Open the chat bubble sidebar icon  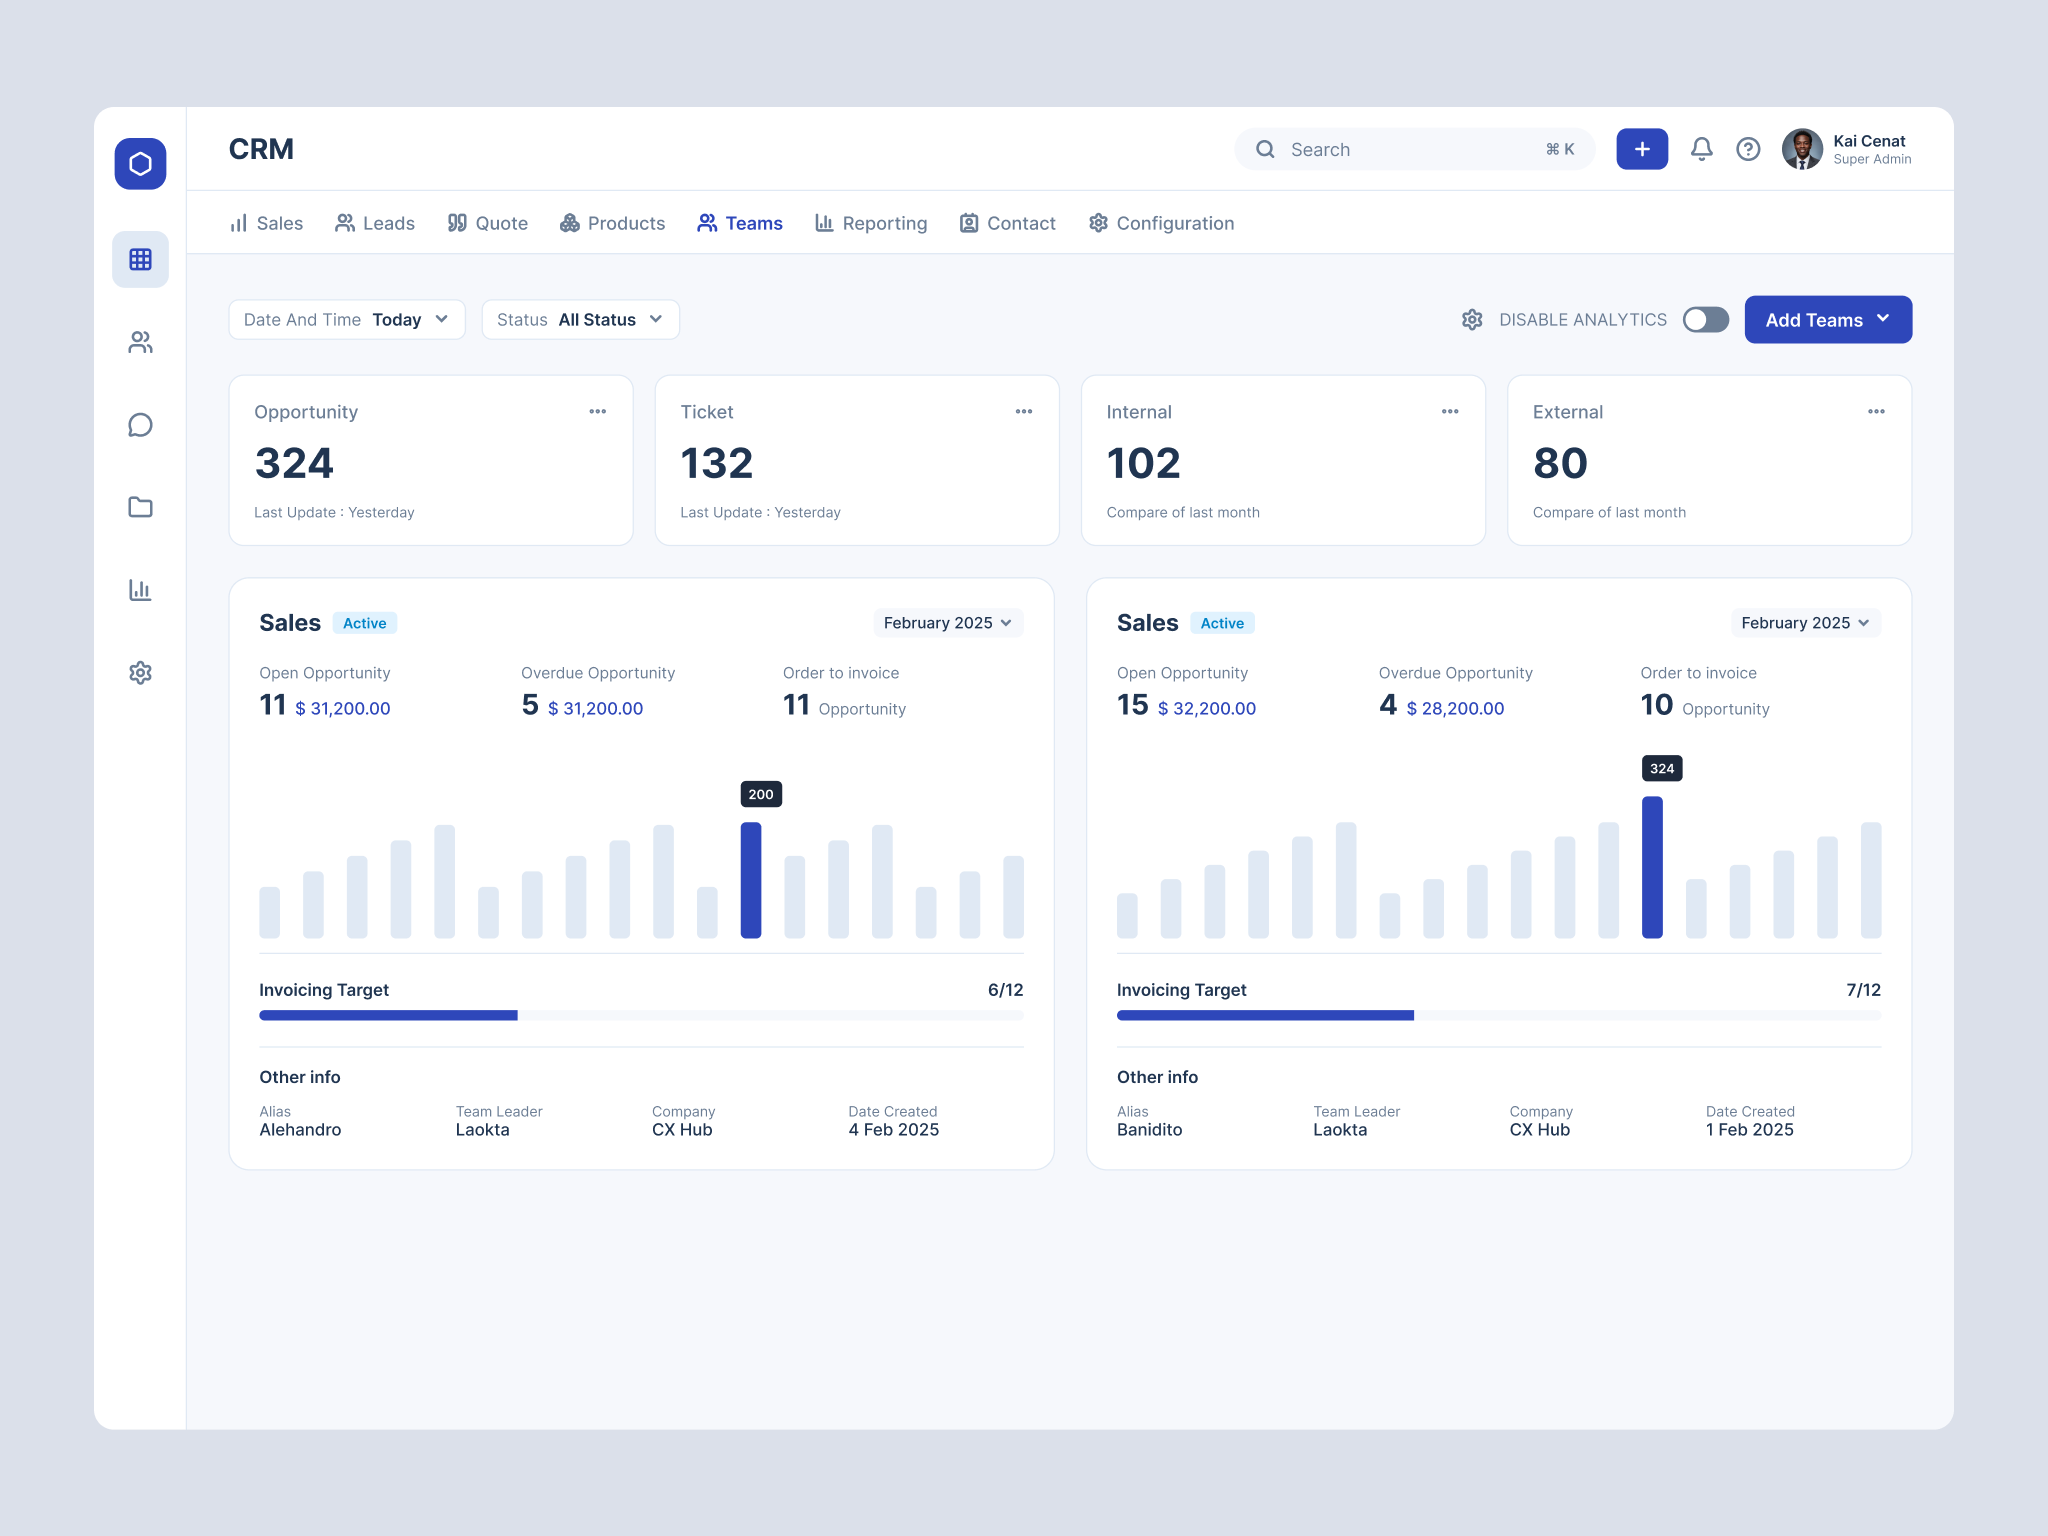tap(140, 425)
